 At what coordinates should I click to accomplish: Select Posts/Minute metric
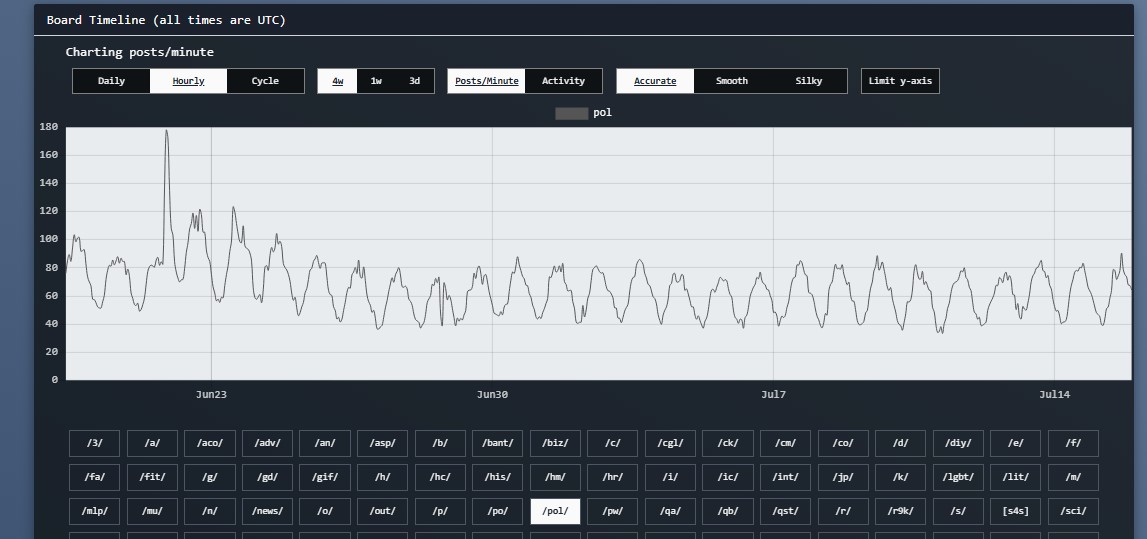[x=486, y=81]
